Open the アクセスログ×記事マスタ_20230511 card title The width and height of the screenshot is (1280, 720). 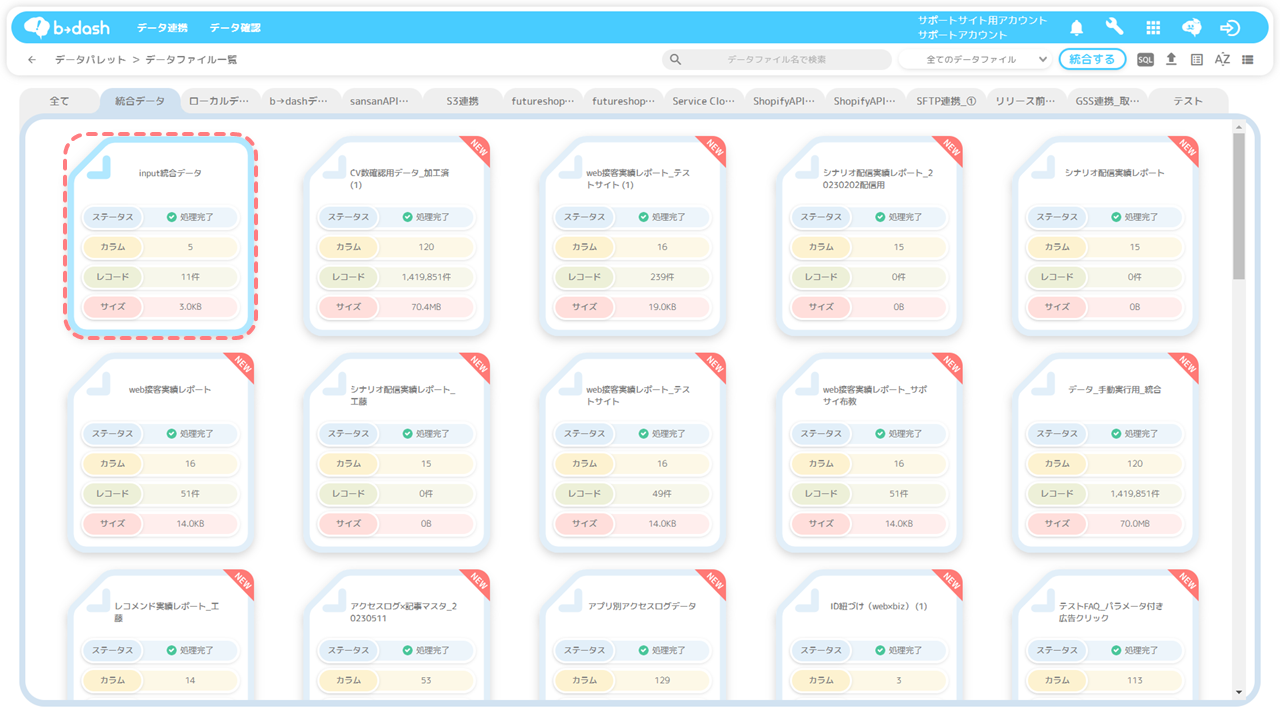point(404,612)
